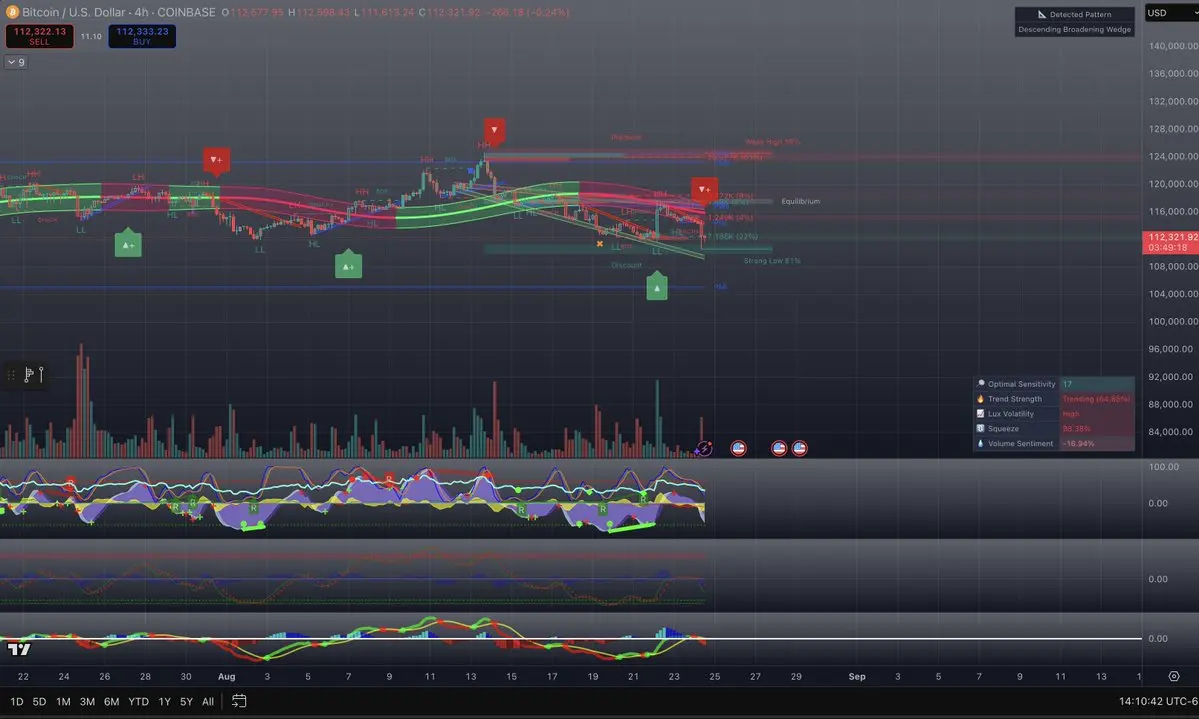
Task: Open the purple lightning event icon
Action: click(x=704, y=448)
